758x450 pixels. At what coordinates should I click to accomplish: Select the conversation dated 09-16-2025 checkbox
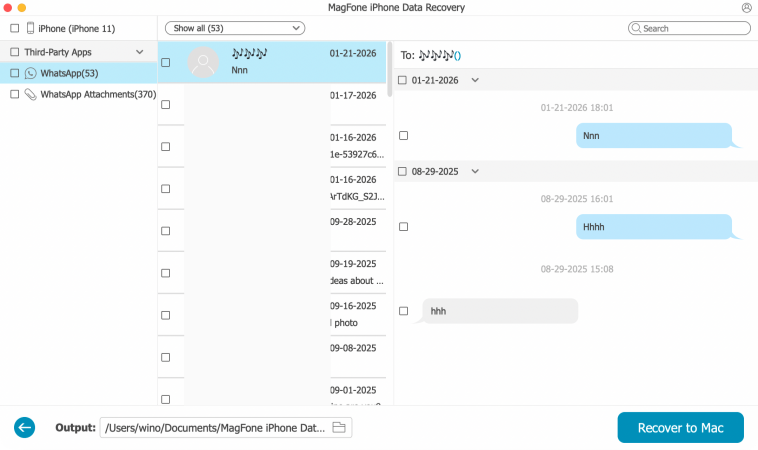(x=165, y=315)
